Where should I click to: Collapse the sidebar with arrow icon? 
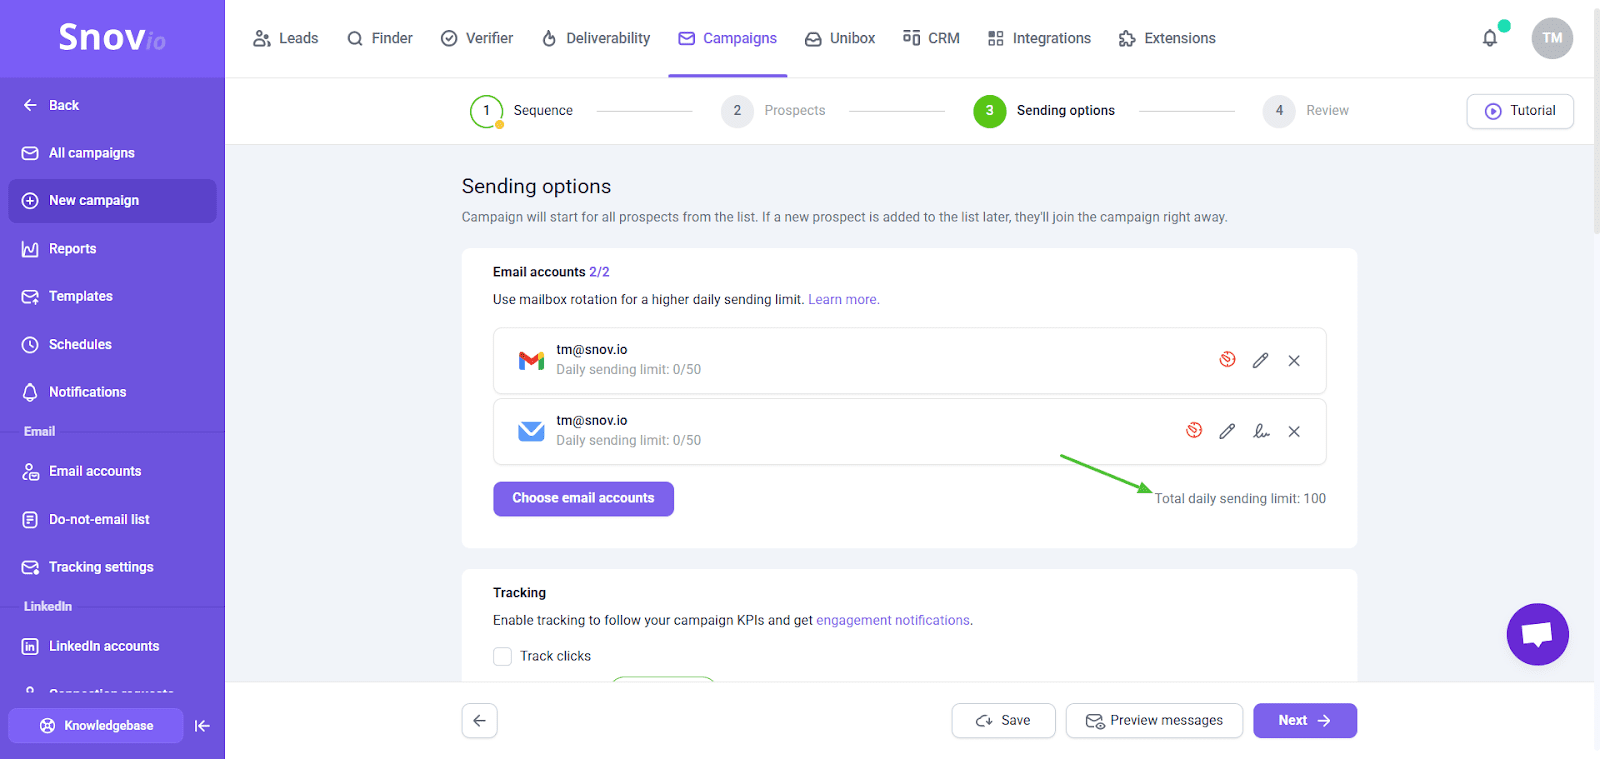(x=202, y=726)
